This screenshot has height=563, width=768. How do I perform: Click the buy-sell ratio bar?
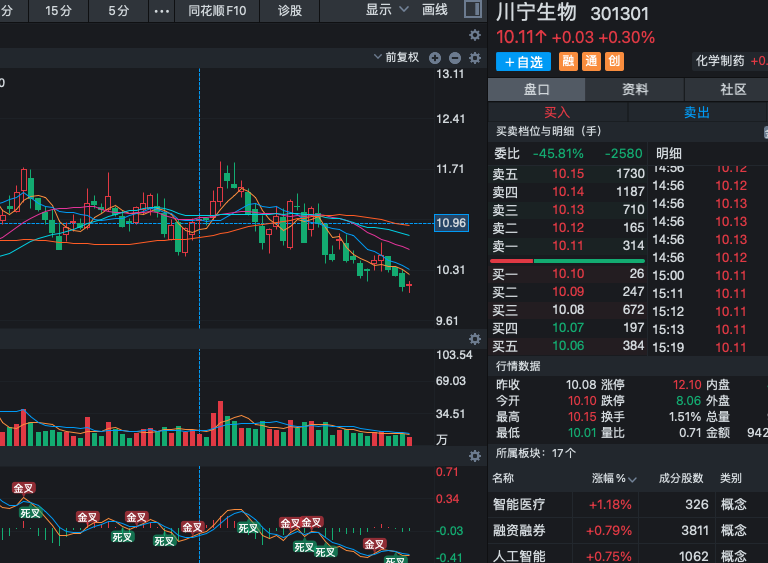pos(567,261)
